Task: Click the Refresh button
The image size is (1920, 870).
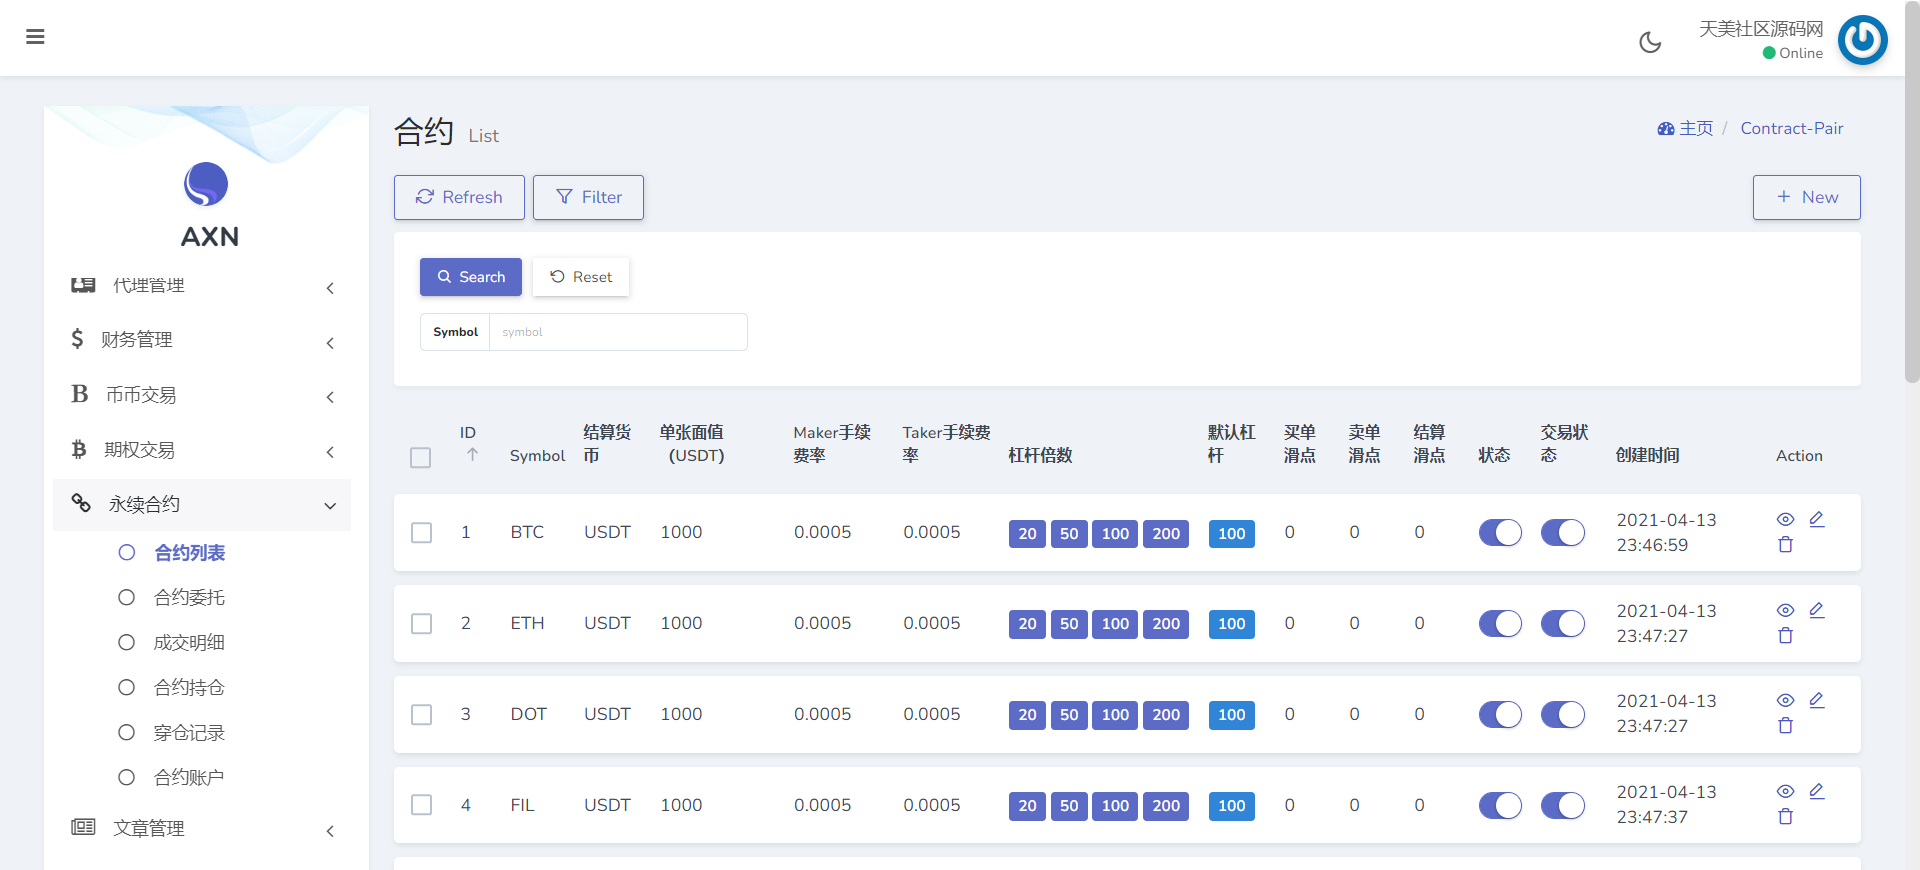Action: click(459, 197)
